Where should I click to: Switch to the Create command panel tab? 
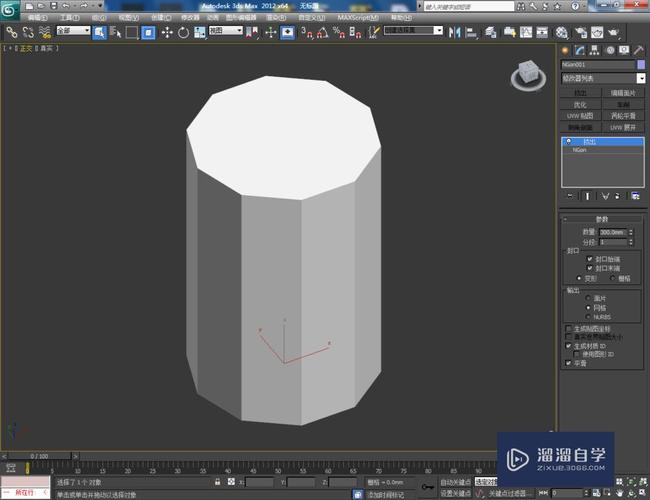point(565,51)
